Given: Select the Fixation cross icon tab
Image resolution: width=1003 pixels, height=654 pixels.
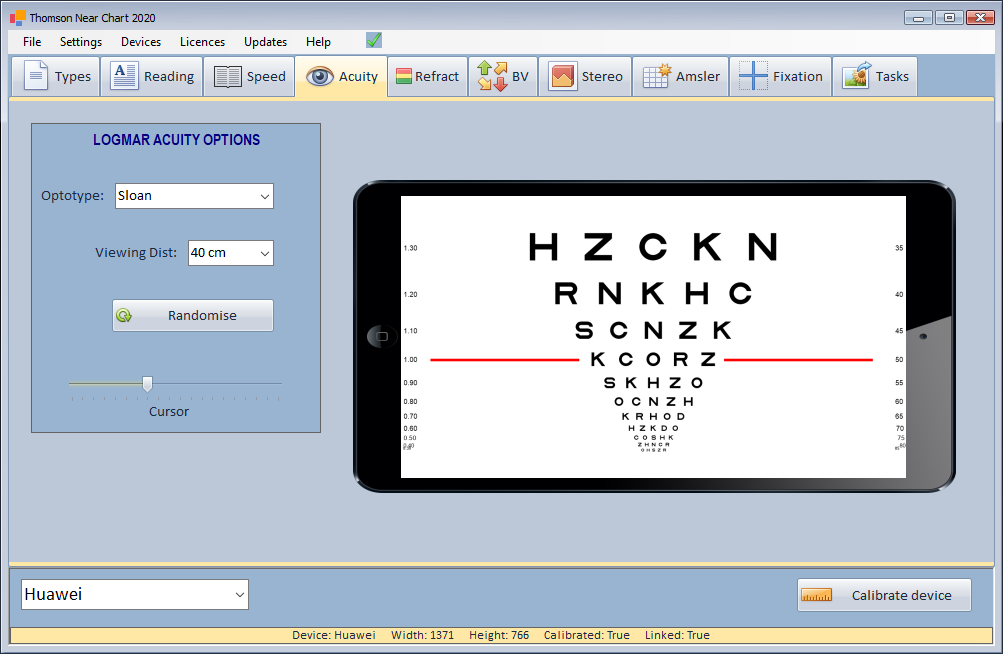Looking at the screenshot, I should point(753,77).
